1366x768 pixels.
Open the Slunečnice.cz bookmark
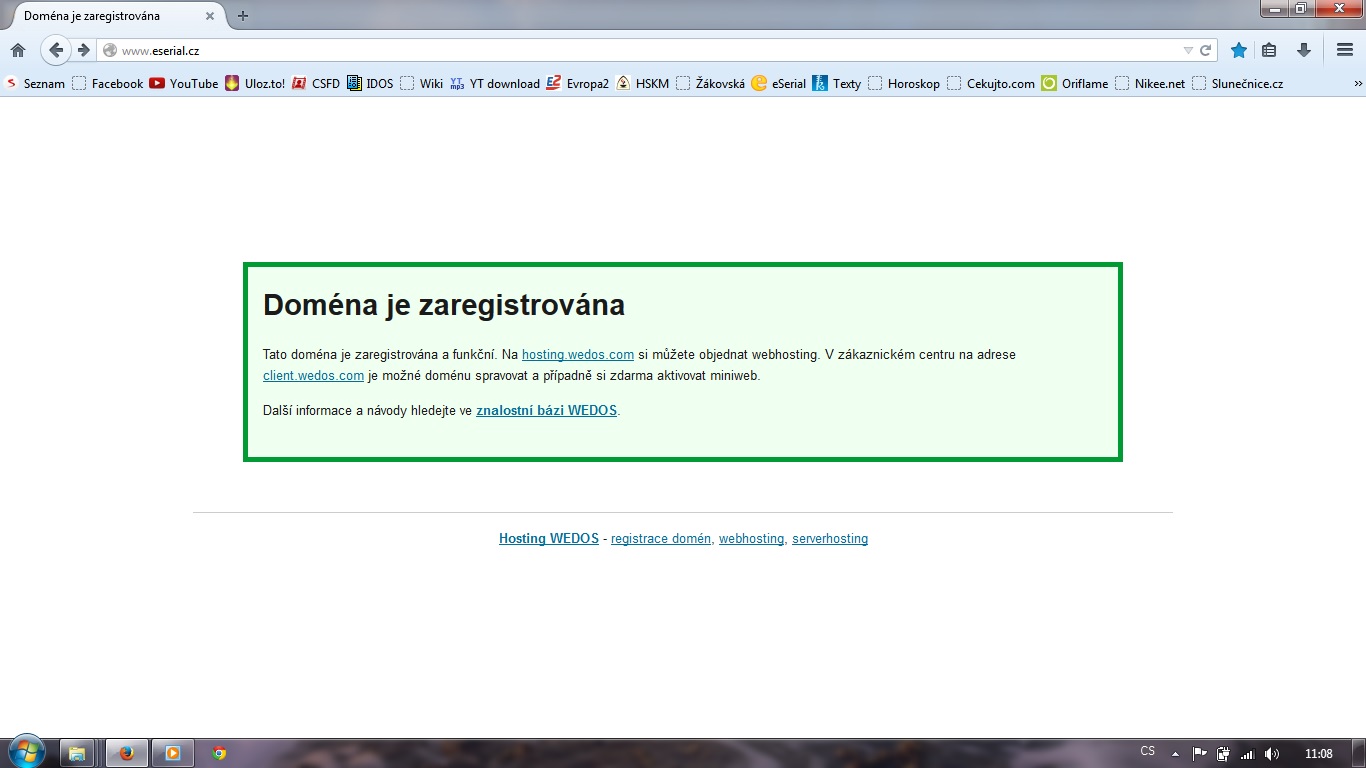(x=1238, y=83)
